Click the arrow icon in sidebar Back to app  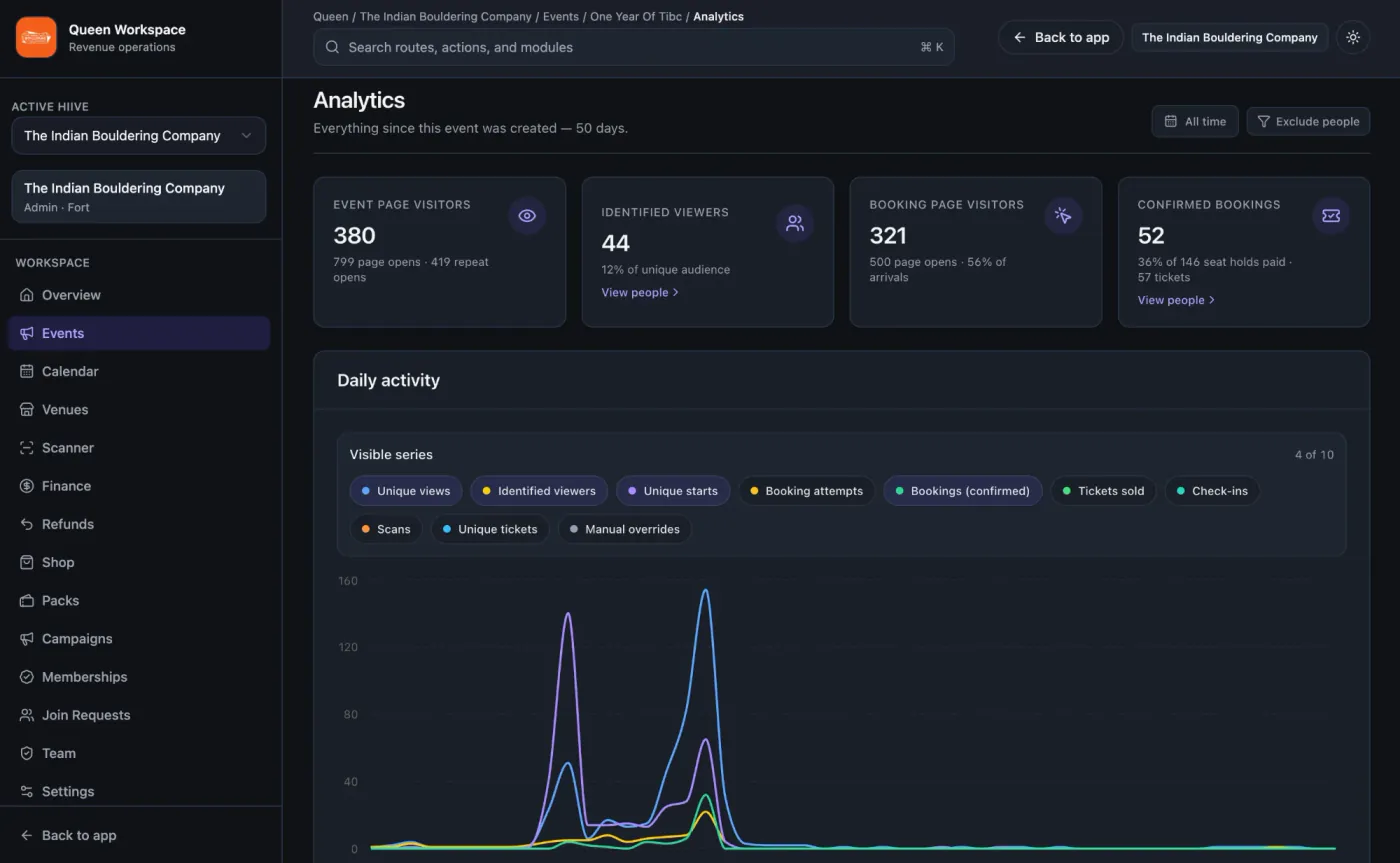pos(27,835)
